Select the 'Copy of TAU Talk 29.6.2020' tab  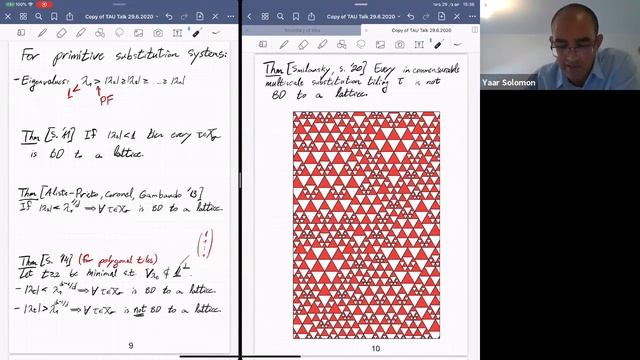(421, 31)
